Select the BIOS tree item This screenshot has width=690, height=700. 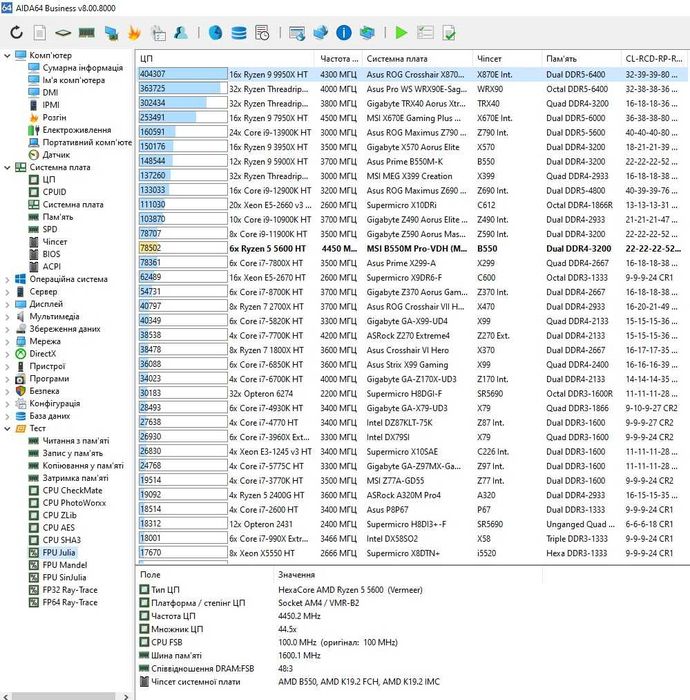click(51, 254)
